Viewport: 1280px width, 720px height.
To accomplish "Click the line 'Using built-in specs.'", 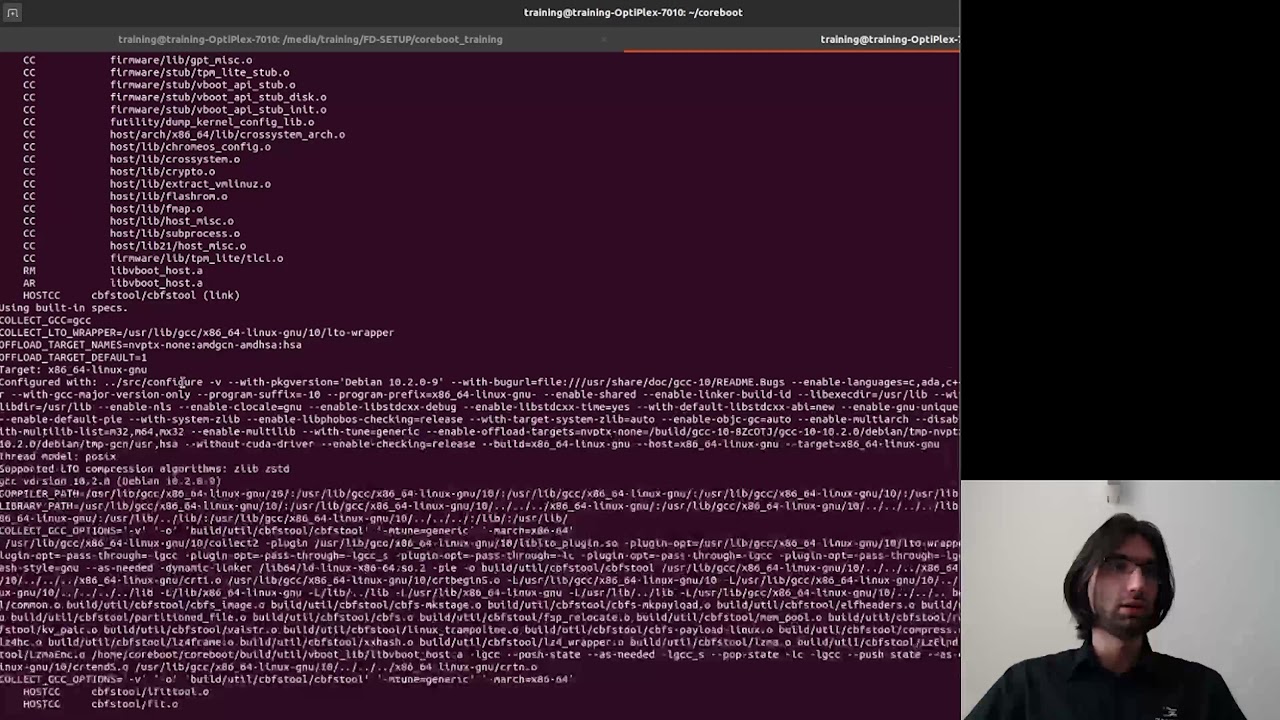I will (x=64, y=308).
